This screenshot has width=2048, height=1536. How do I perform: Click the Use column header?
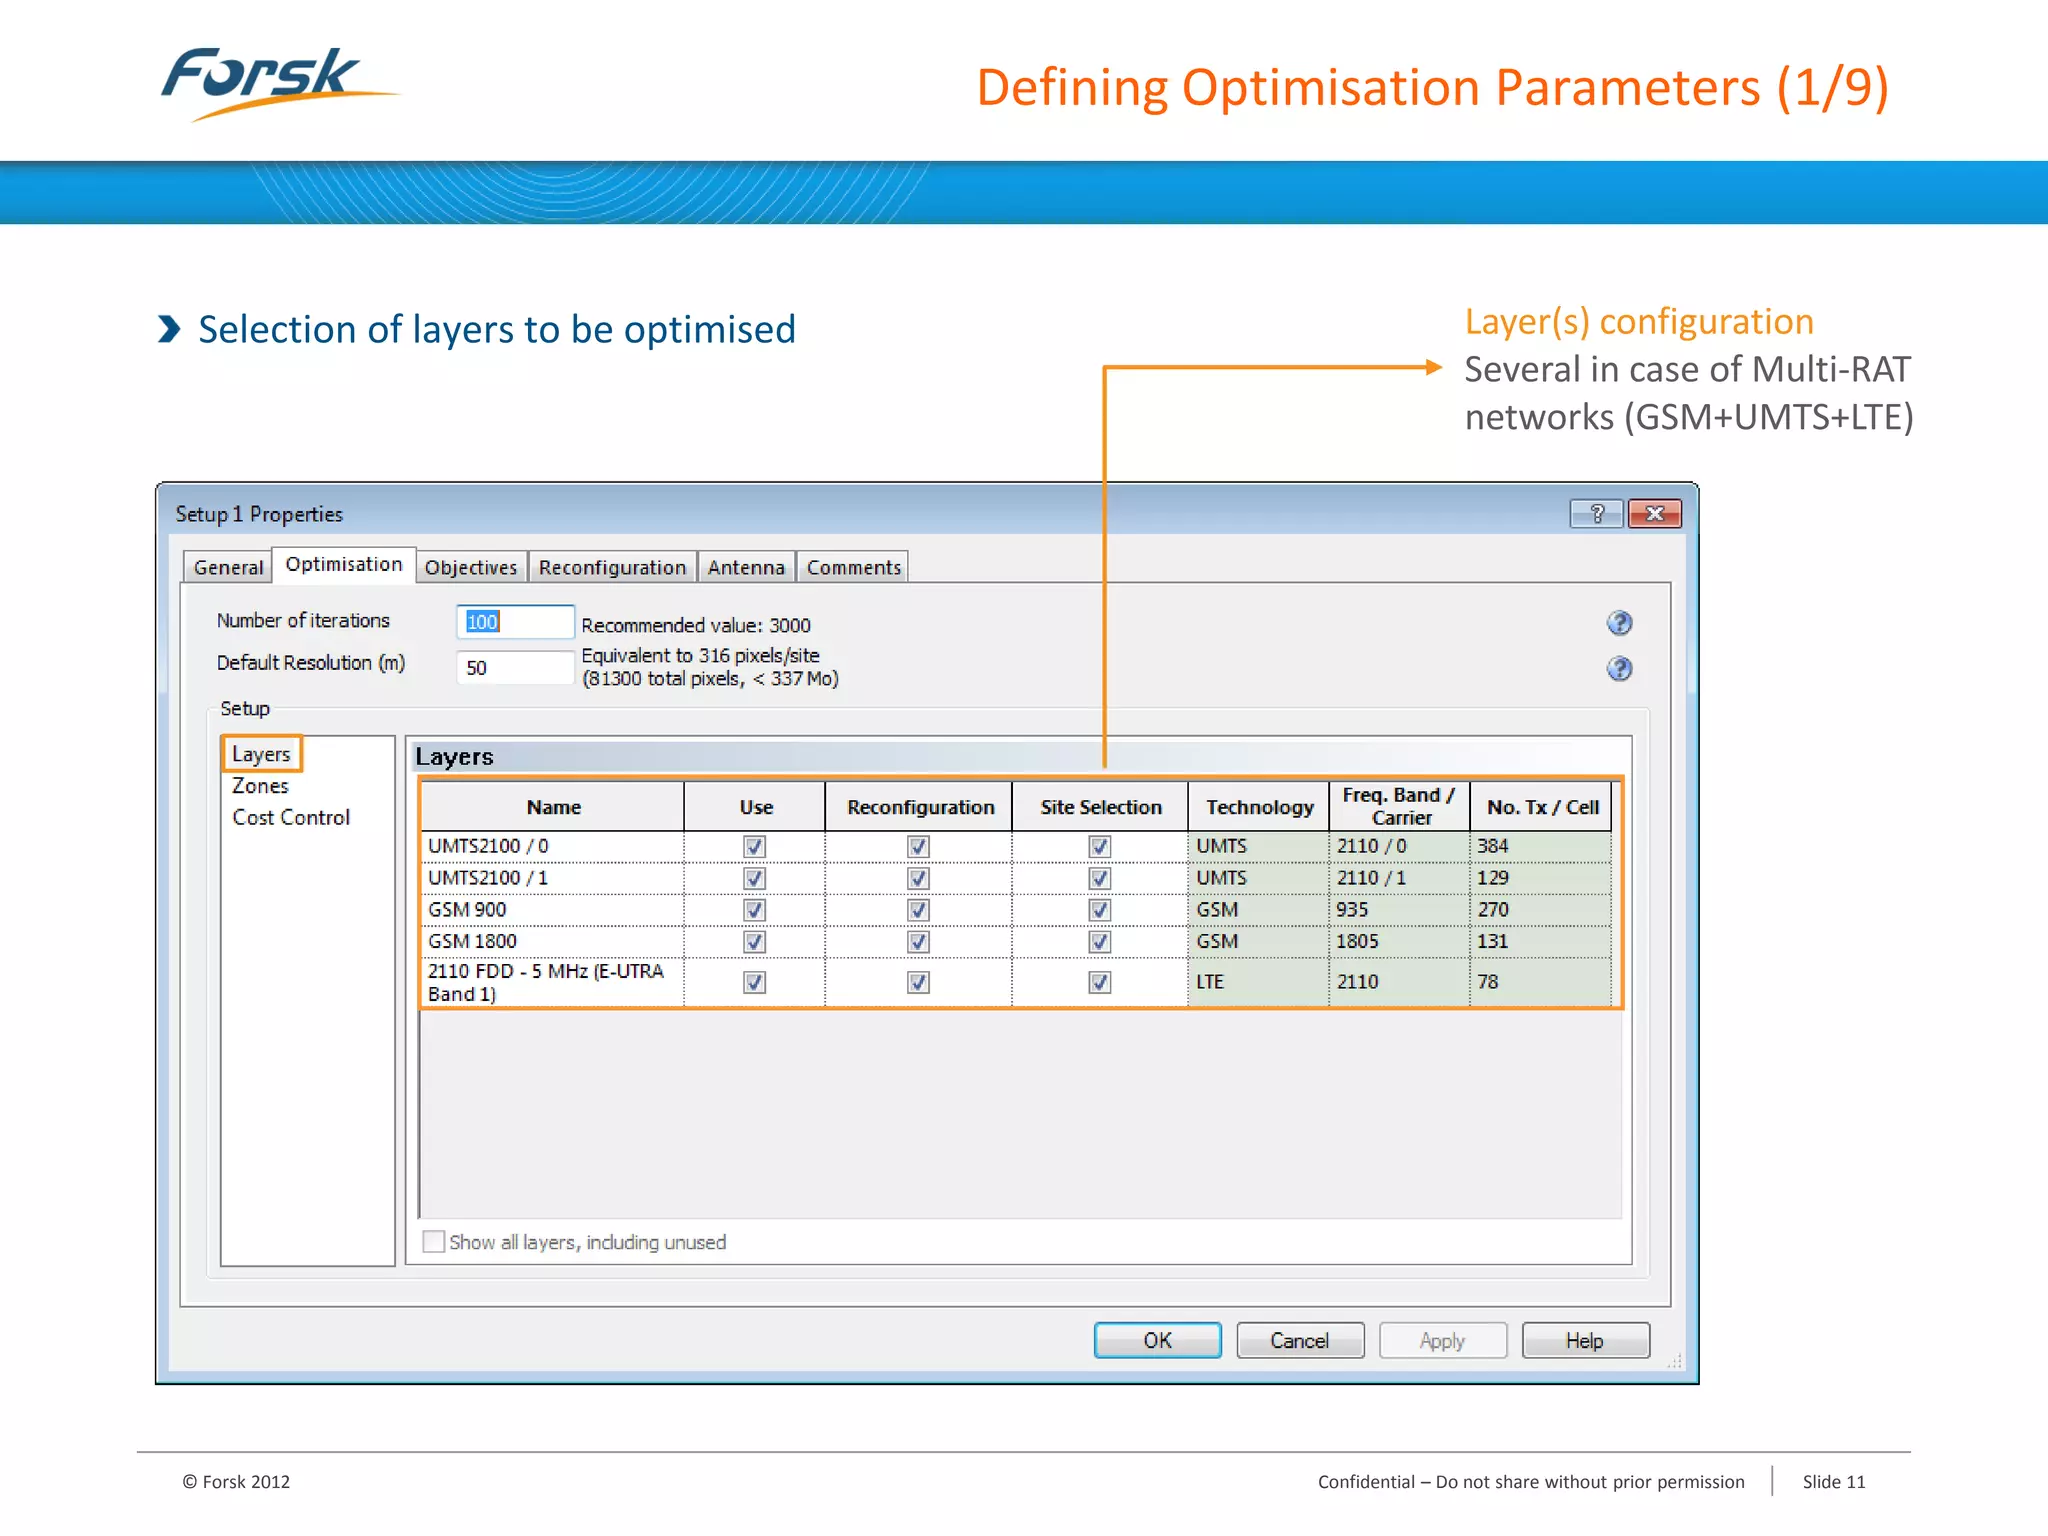point(755,807)
